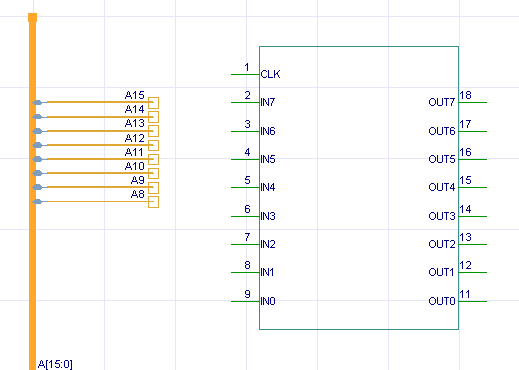Click pin 11 OUT0 output line
The image size is (519, 370).
(473, 301)
